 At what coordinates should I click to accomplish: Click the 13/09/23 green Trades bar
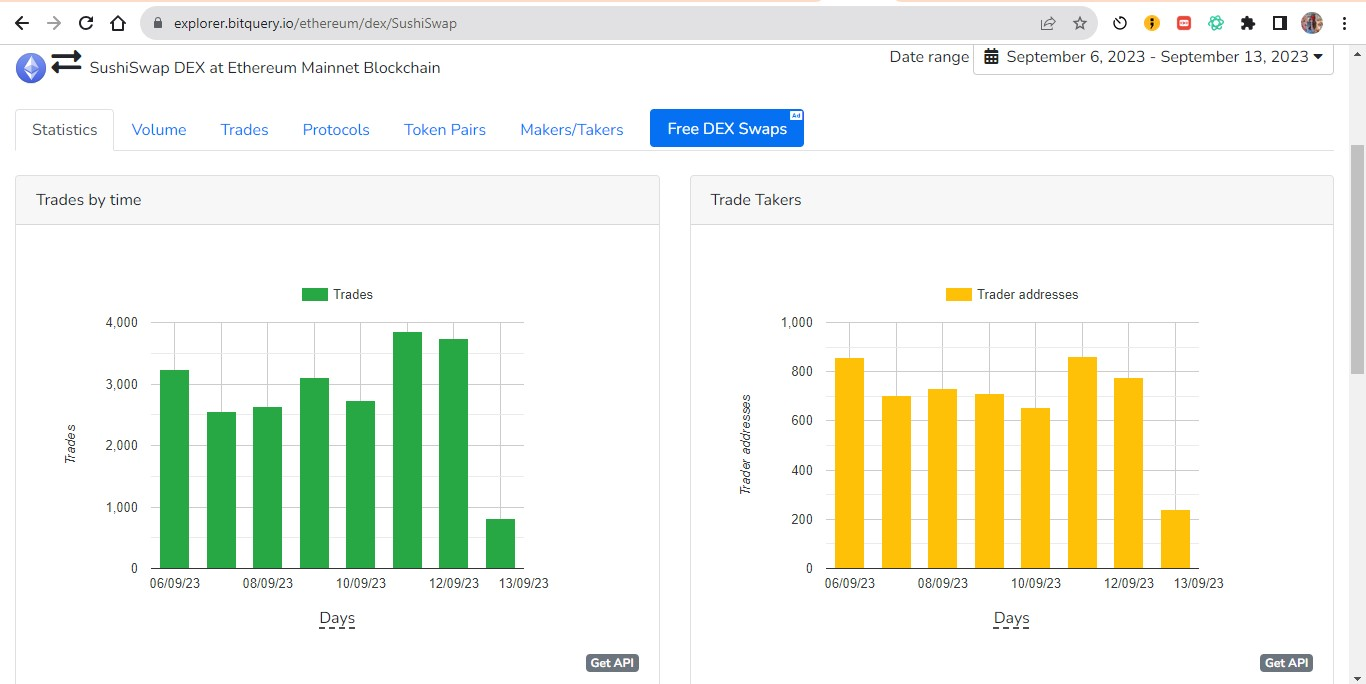click(x=500, y=543)
